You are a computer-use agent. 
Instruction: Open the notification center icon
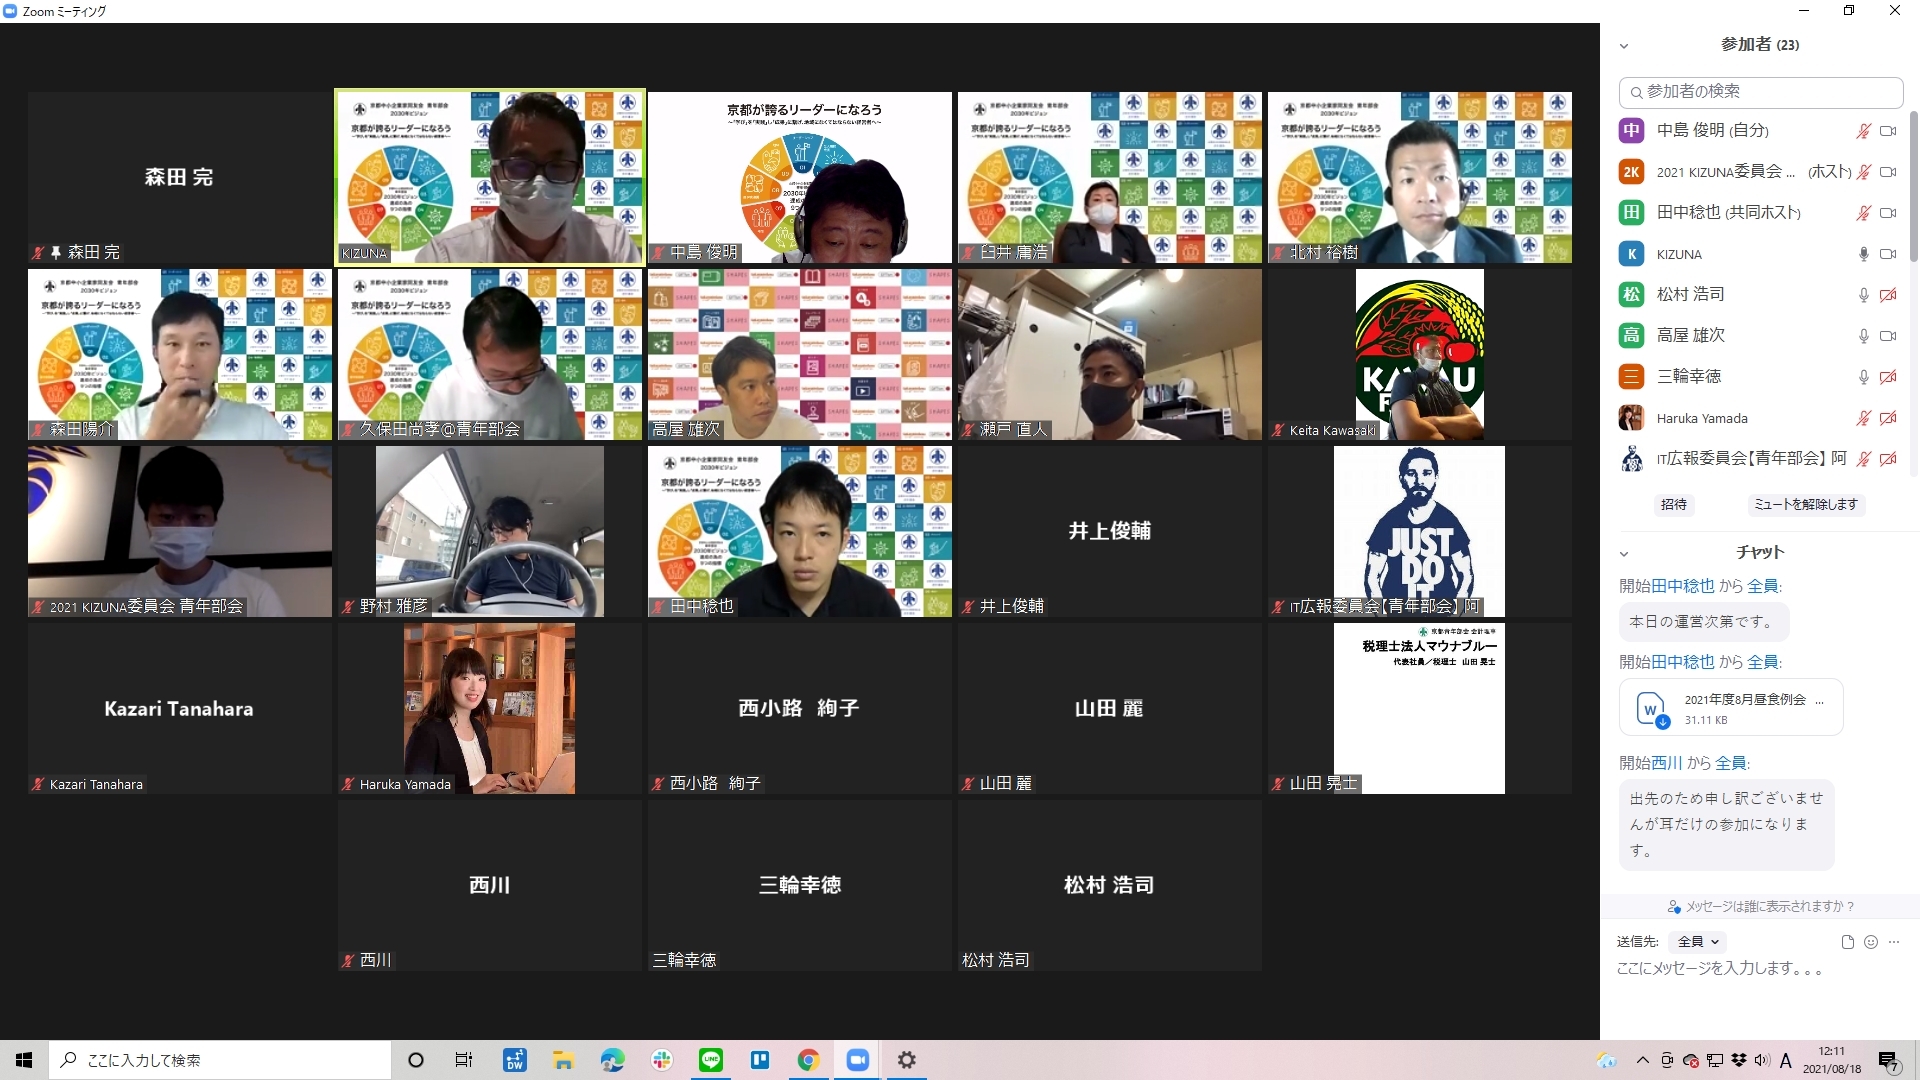[x=1888, y=1061]
